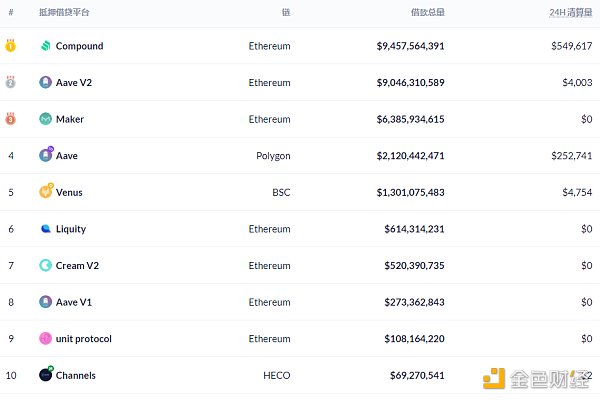The image size is (600, 400).
Task: Select the value $2,120,442,471
Action: pyautogui.click(x=410, y=156)
